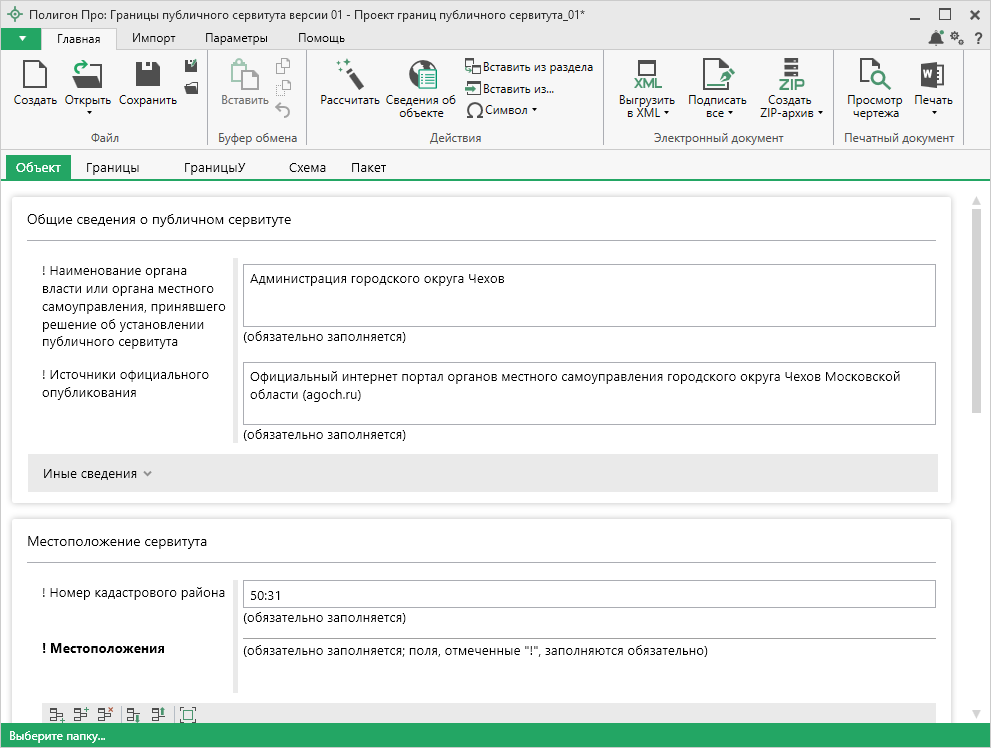Open Сведения об объекте globe icon

(421, 75)
